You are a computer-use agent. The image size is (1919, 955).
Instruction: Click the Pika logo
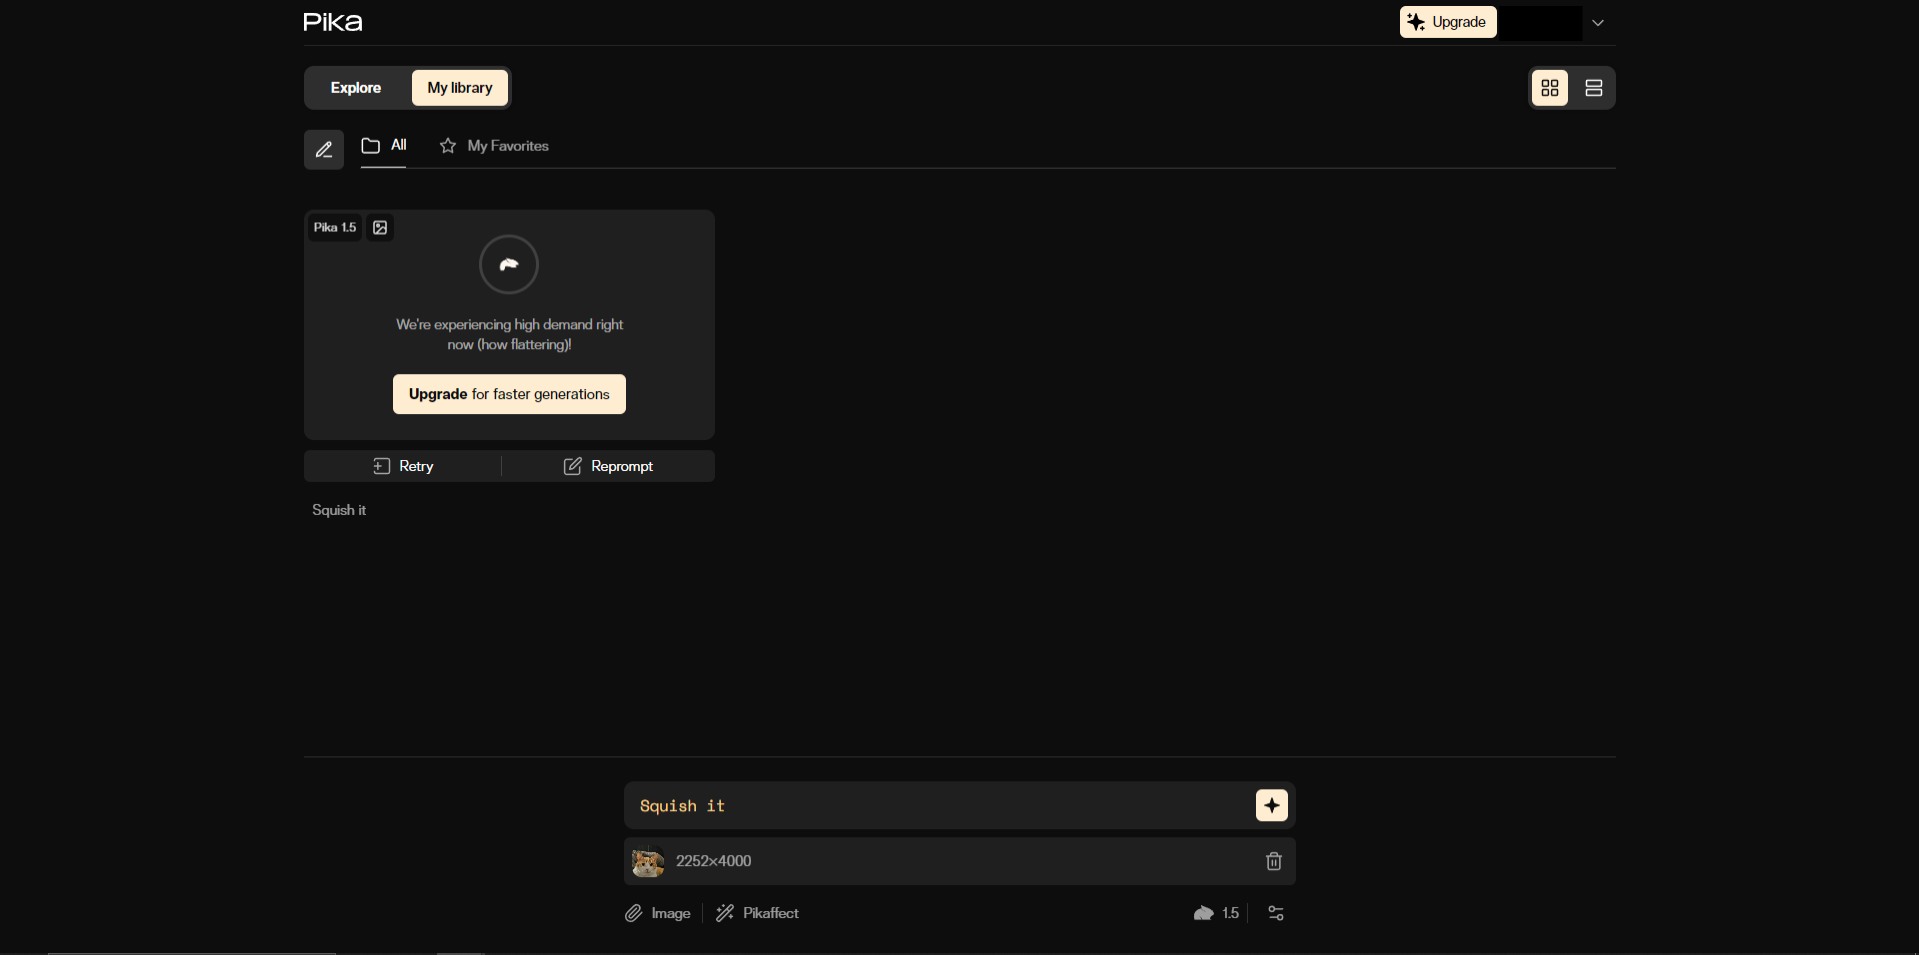(333, 22)
